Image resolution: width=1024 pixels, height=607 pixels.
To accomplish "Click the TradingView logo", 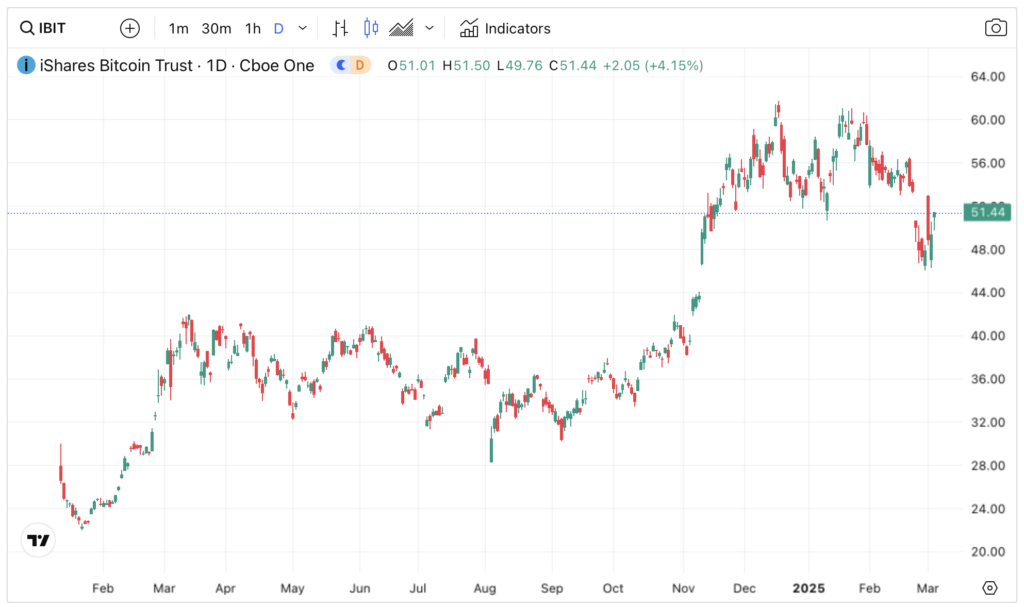I will pos(39,540).
